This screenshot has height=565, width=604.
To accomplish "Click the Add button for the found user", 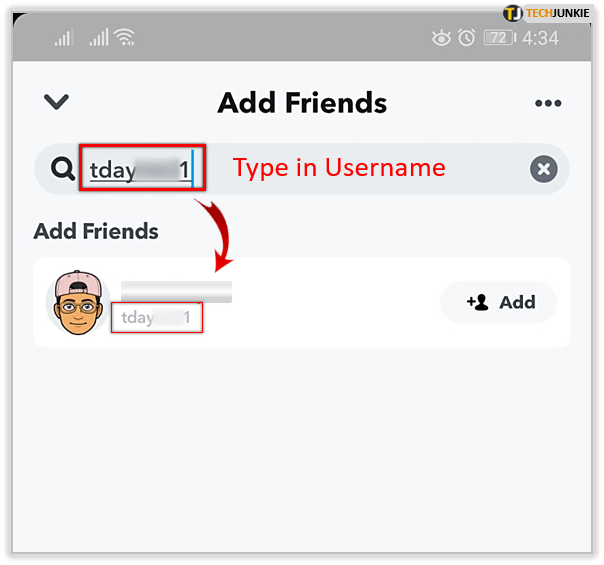I will (498, 302).
